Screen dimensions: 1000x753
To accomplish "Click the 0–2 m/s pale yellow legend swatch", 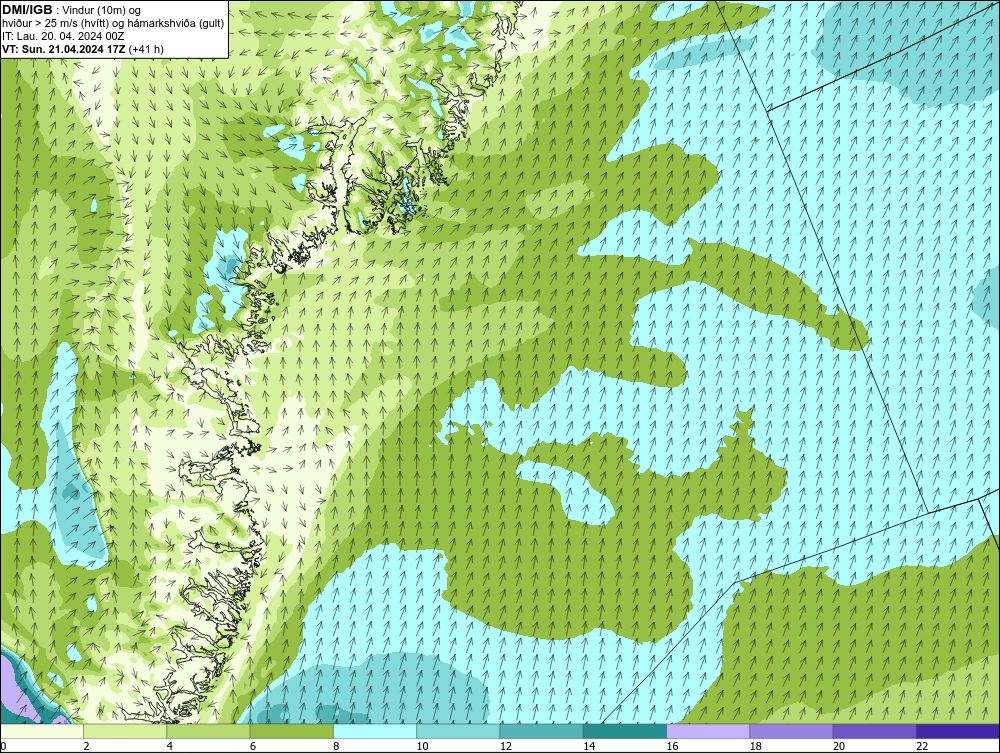I will [x=42, y=731].
